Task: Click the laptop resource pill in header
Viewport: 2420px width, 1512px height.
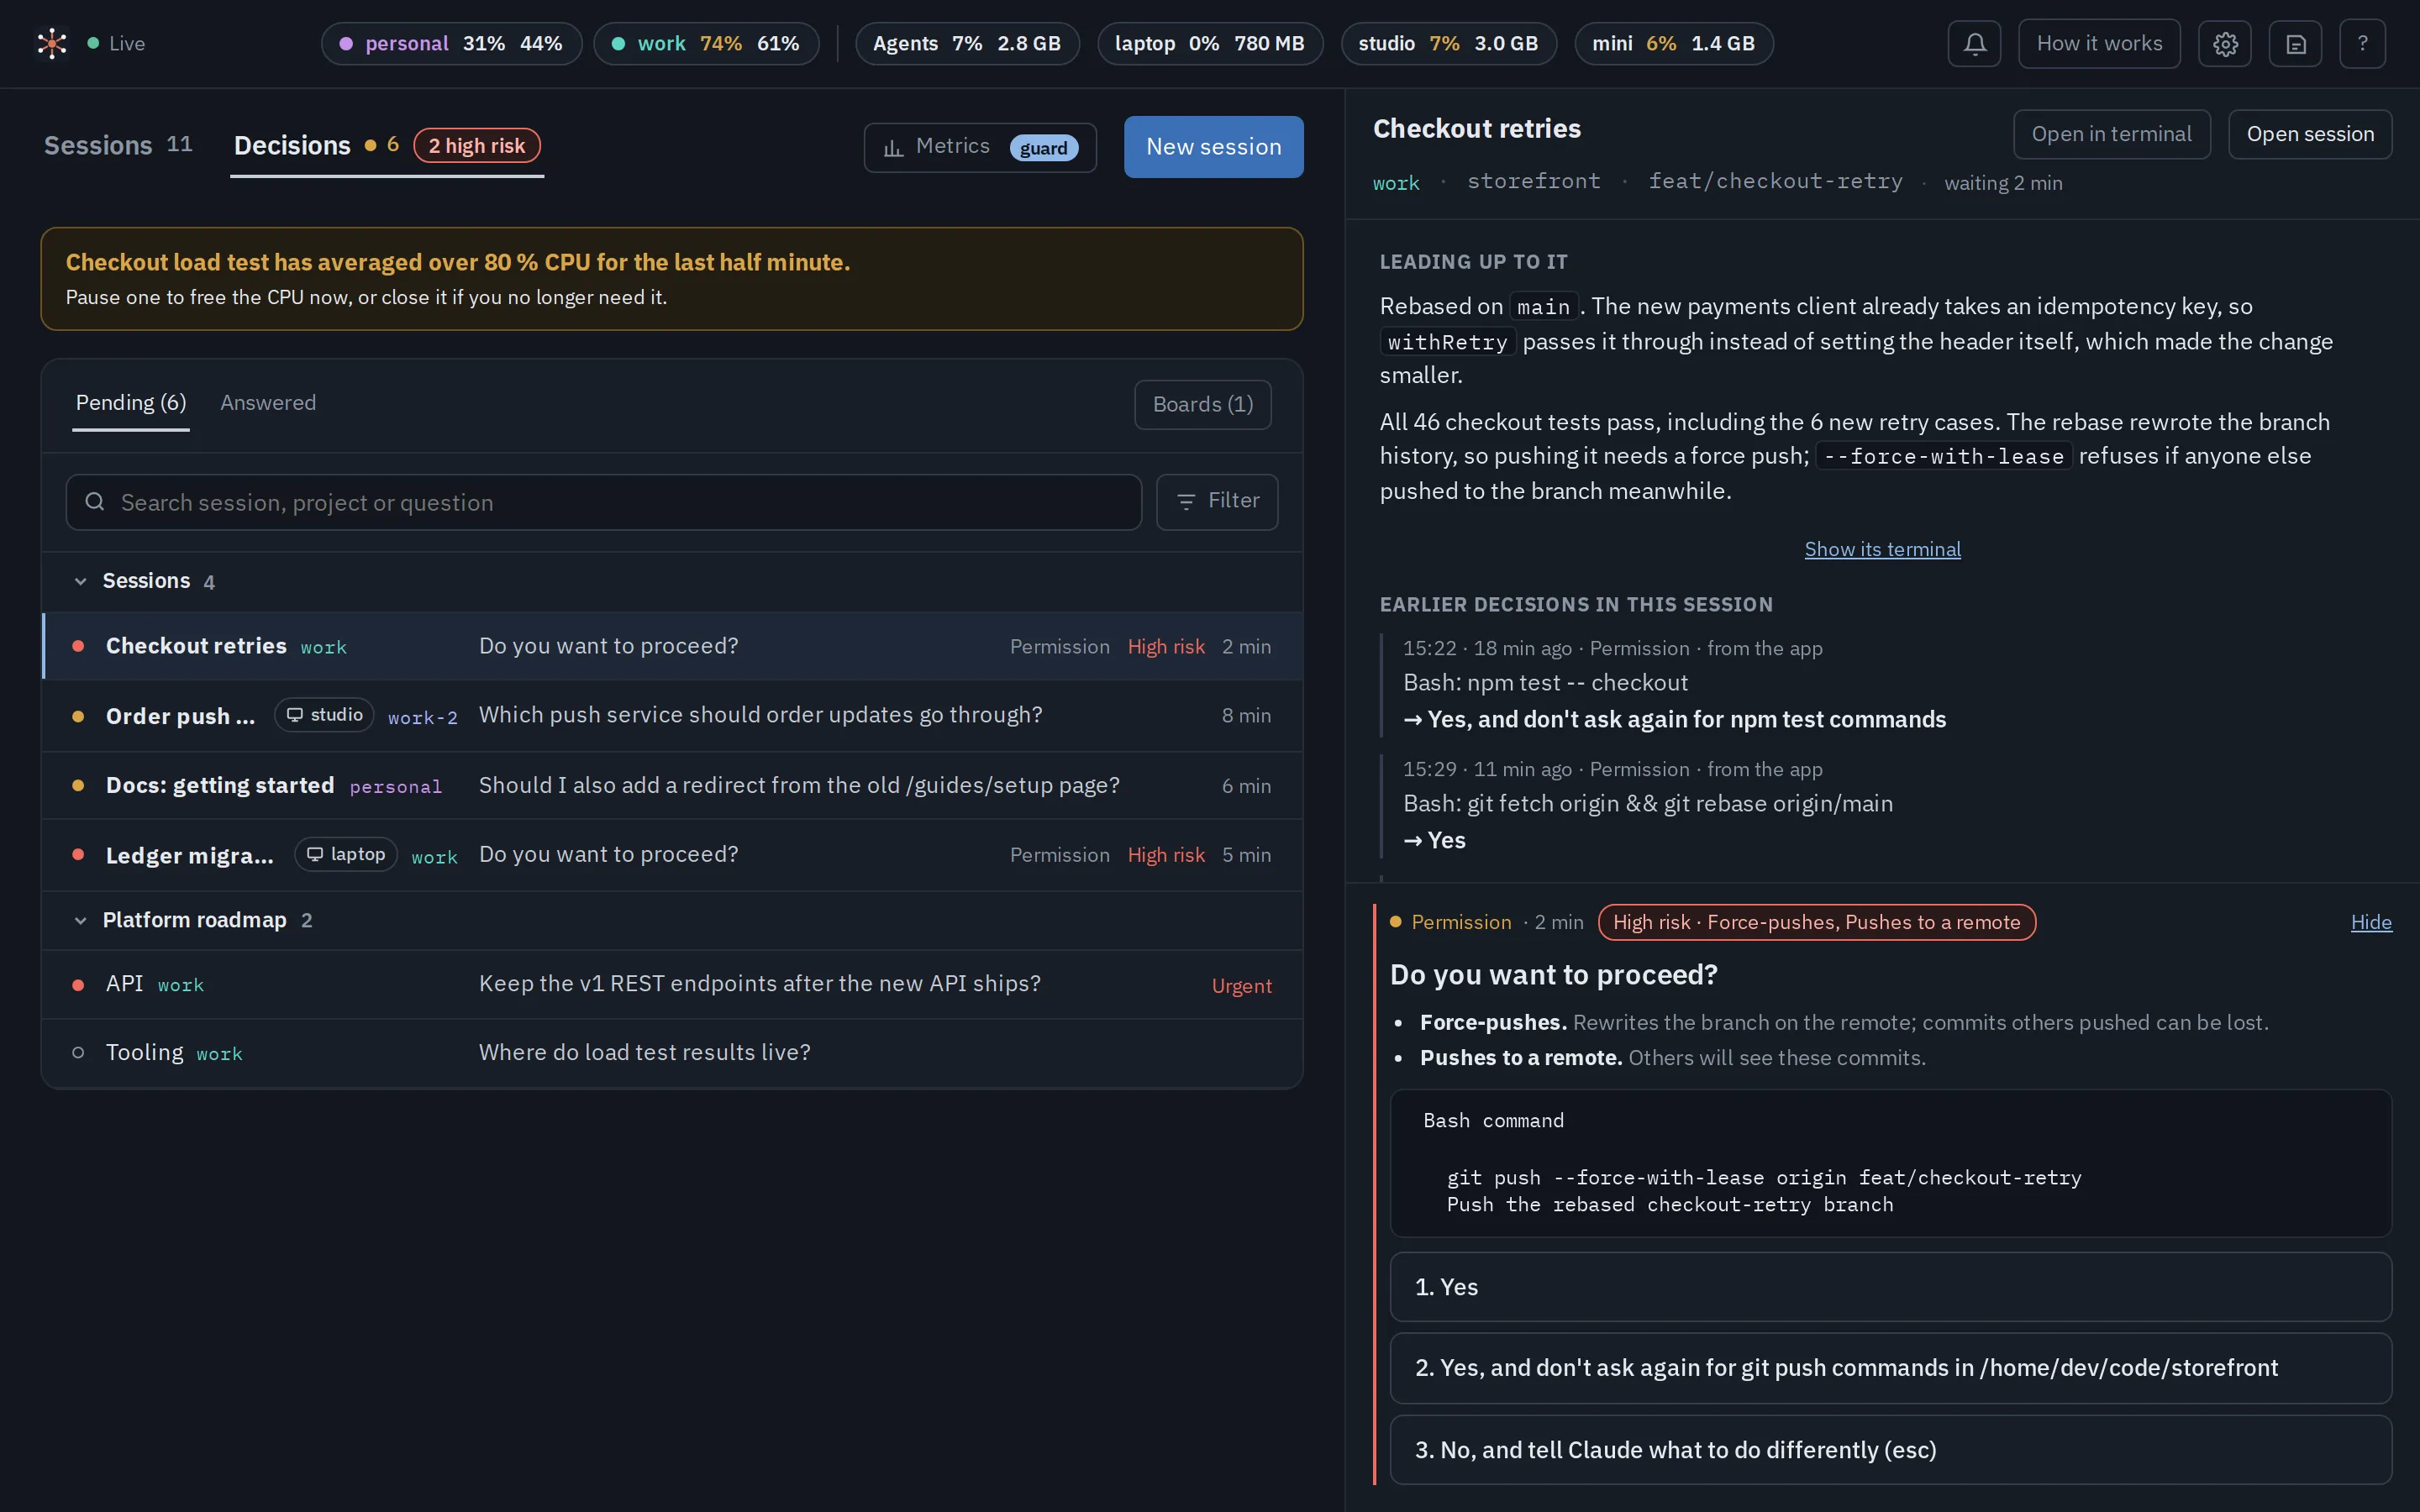Action: 1210,44
